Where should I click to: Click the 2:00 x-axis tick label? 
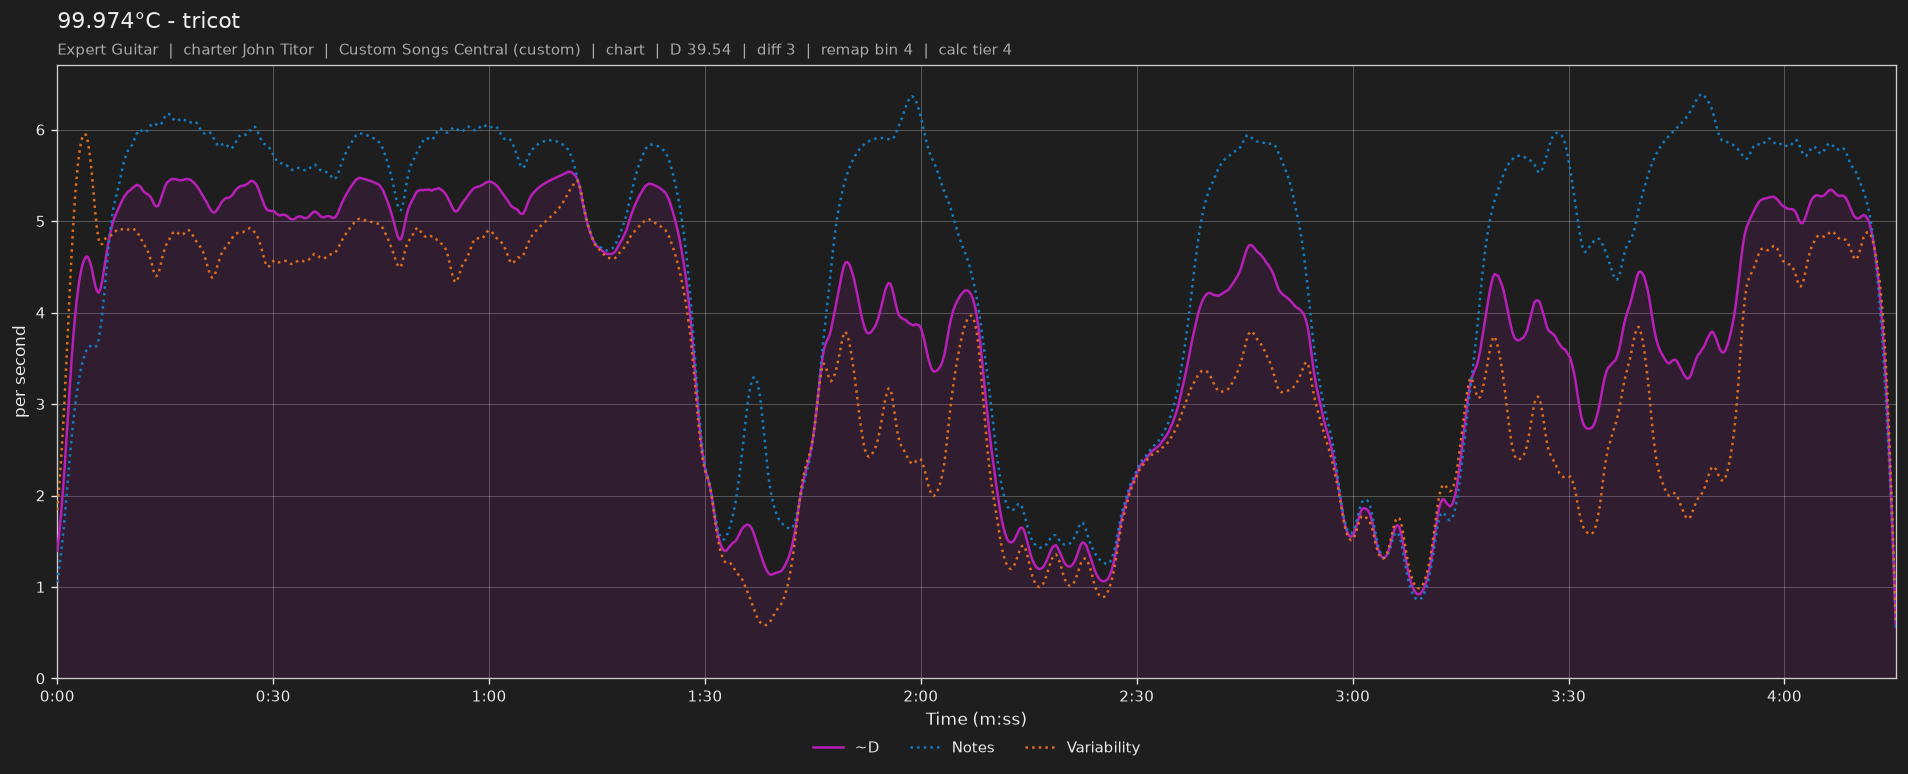(x=921, y=696)
